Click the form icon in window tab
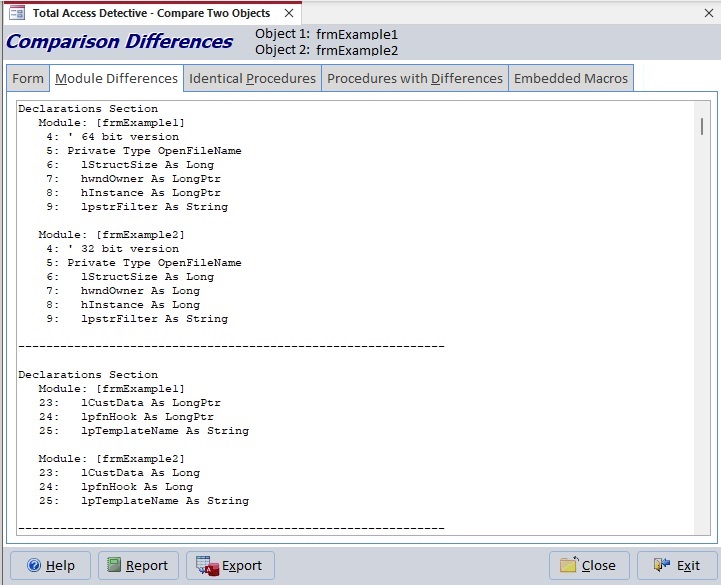Viewport: 721px width, 585px height. point(17,13)
